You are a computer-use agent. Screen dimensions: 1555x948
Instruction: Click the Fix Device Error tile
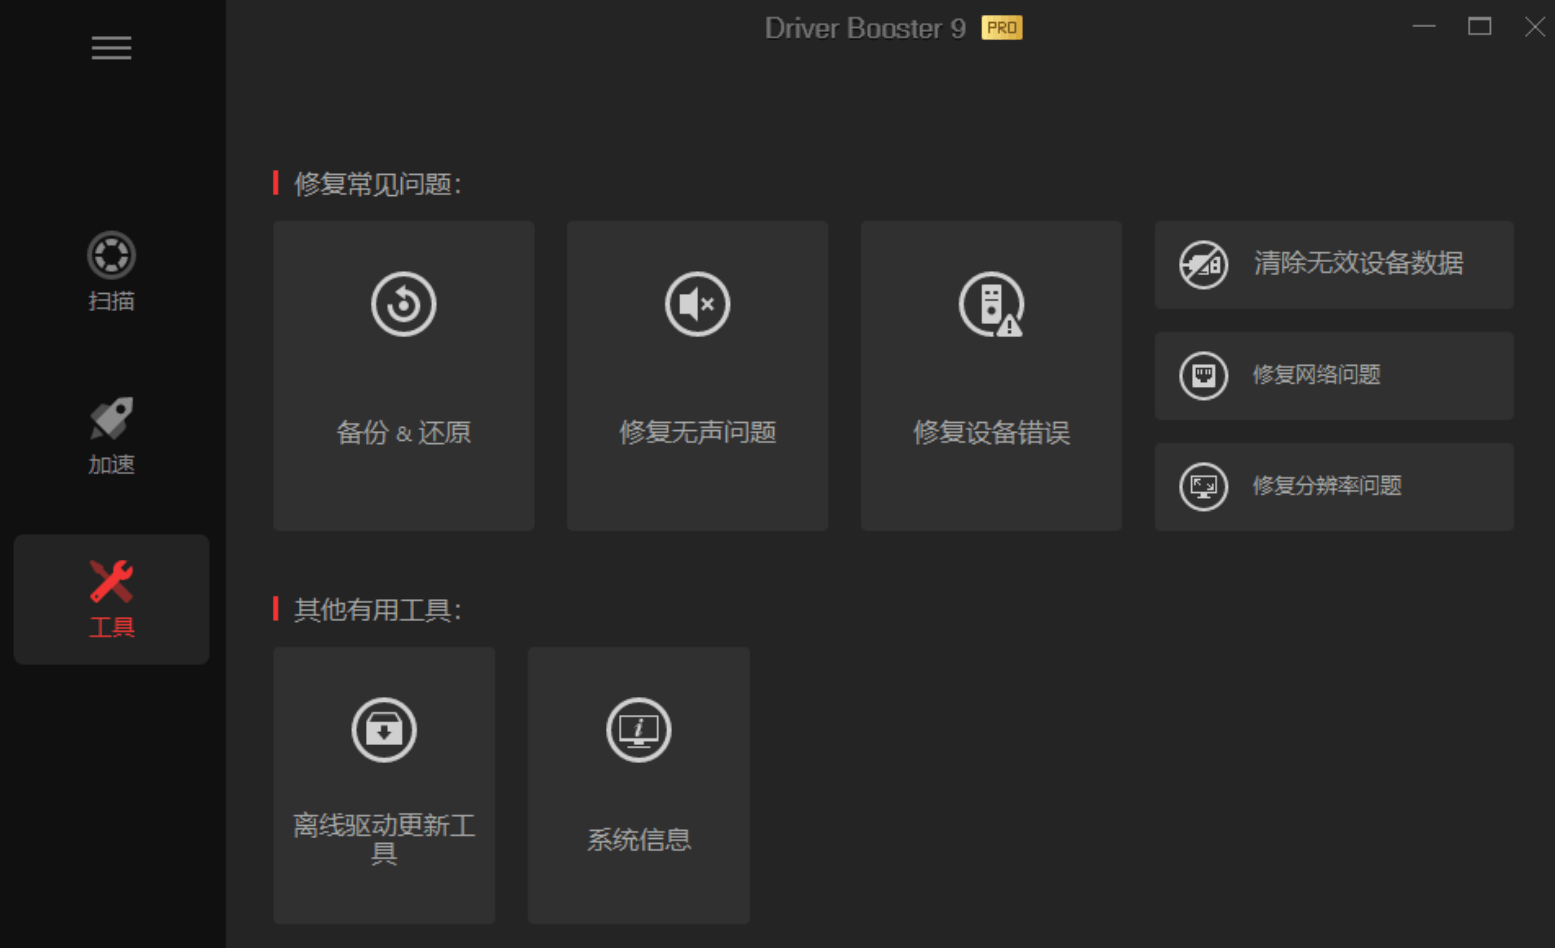click(x=991, y=375)
